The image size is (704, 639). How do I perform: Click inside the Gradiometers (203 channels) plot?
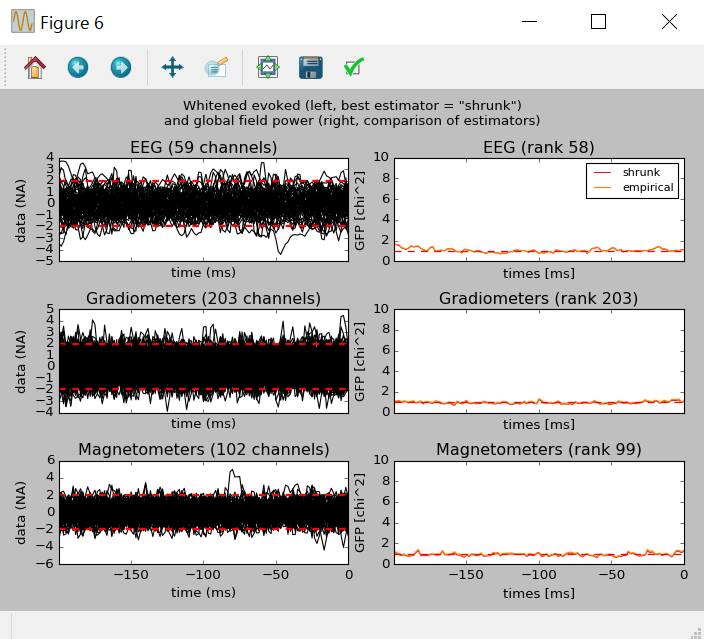coord(204,360)
